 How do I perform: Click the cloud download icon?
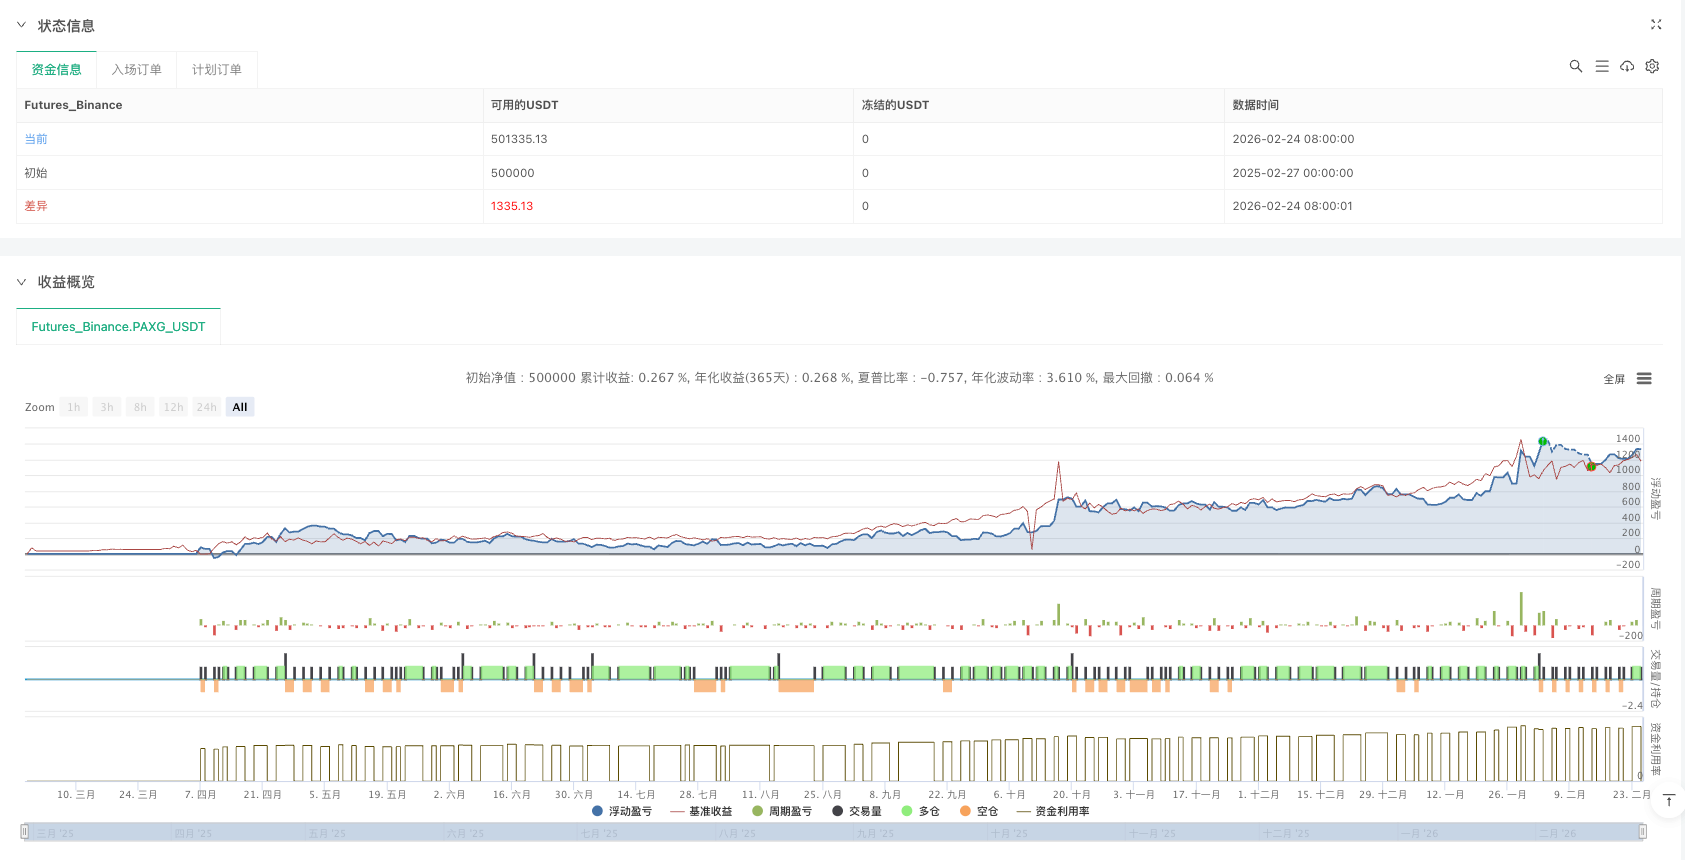tap(1627, 66)
